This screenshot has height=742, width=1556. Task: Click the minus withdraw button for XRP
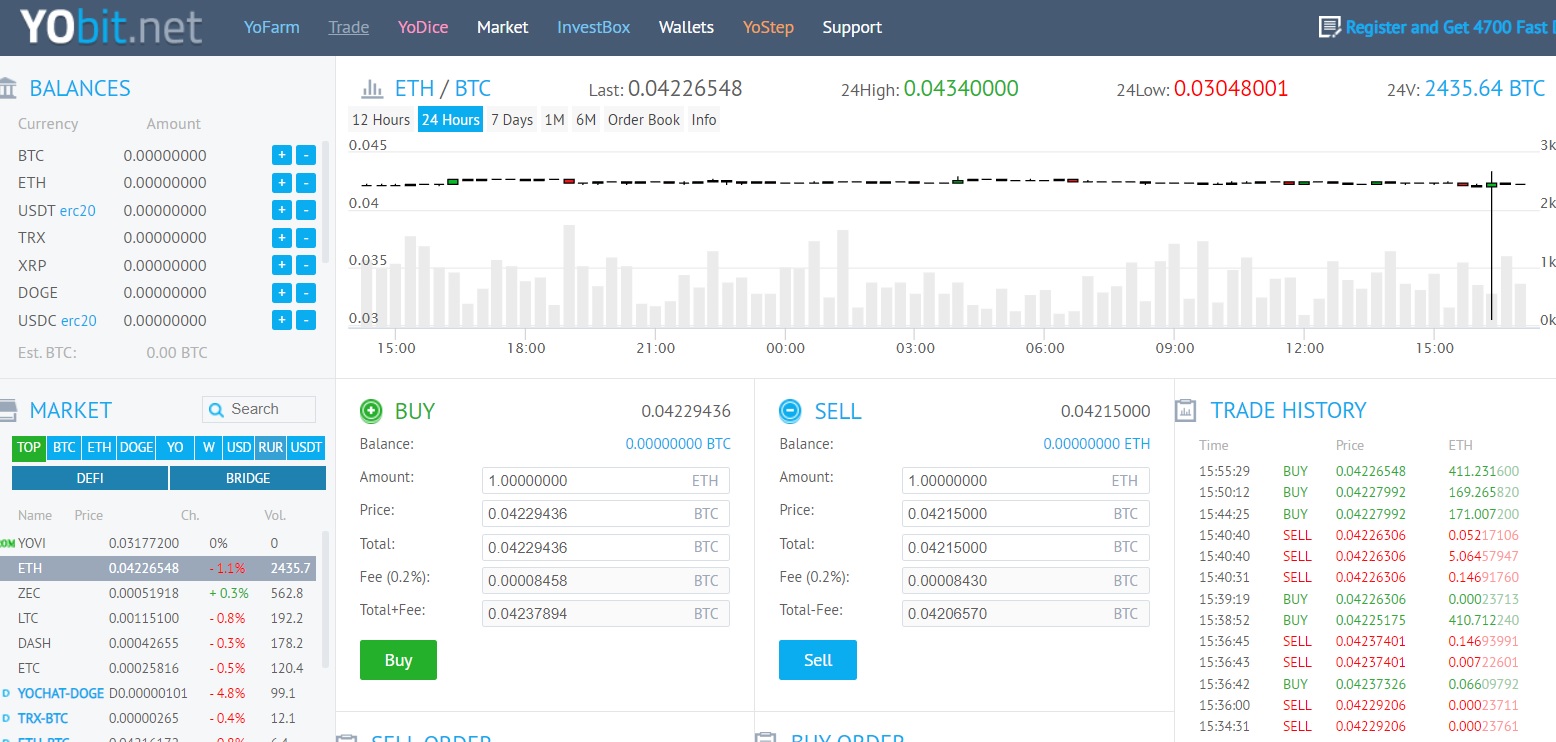[306, 265]
